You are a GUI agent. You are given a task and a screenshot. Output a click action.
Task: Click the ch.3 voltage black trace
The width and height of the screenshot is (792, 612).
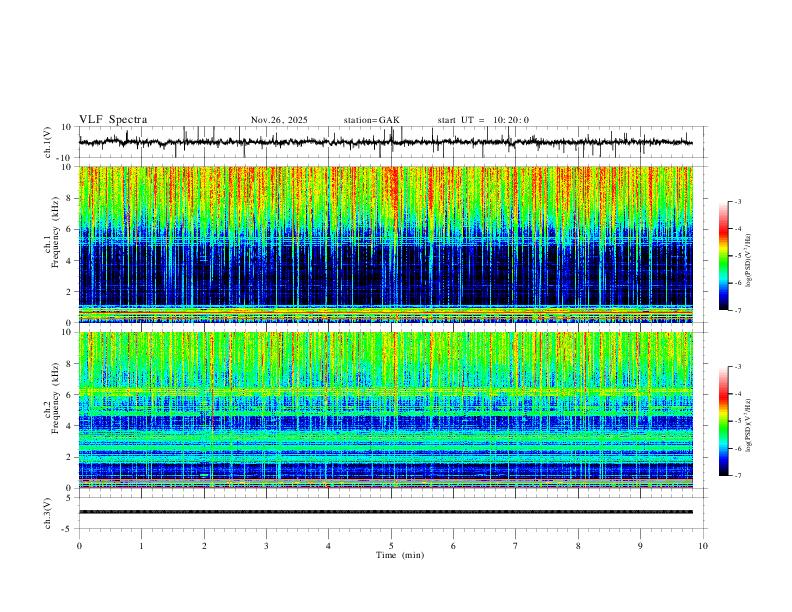[385, 512]
